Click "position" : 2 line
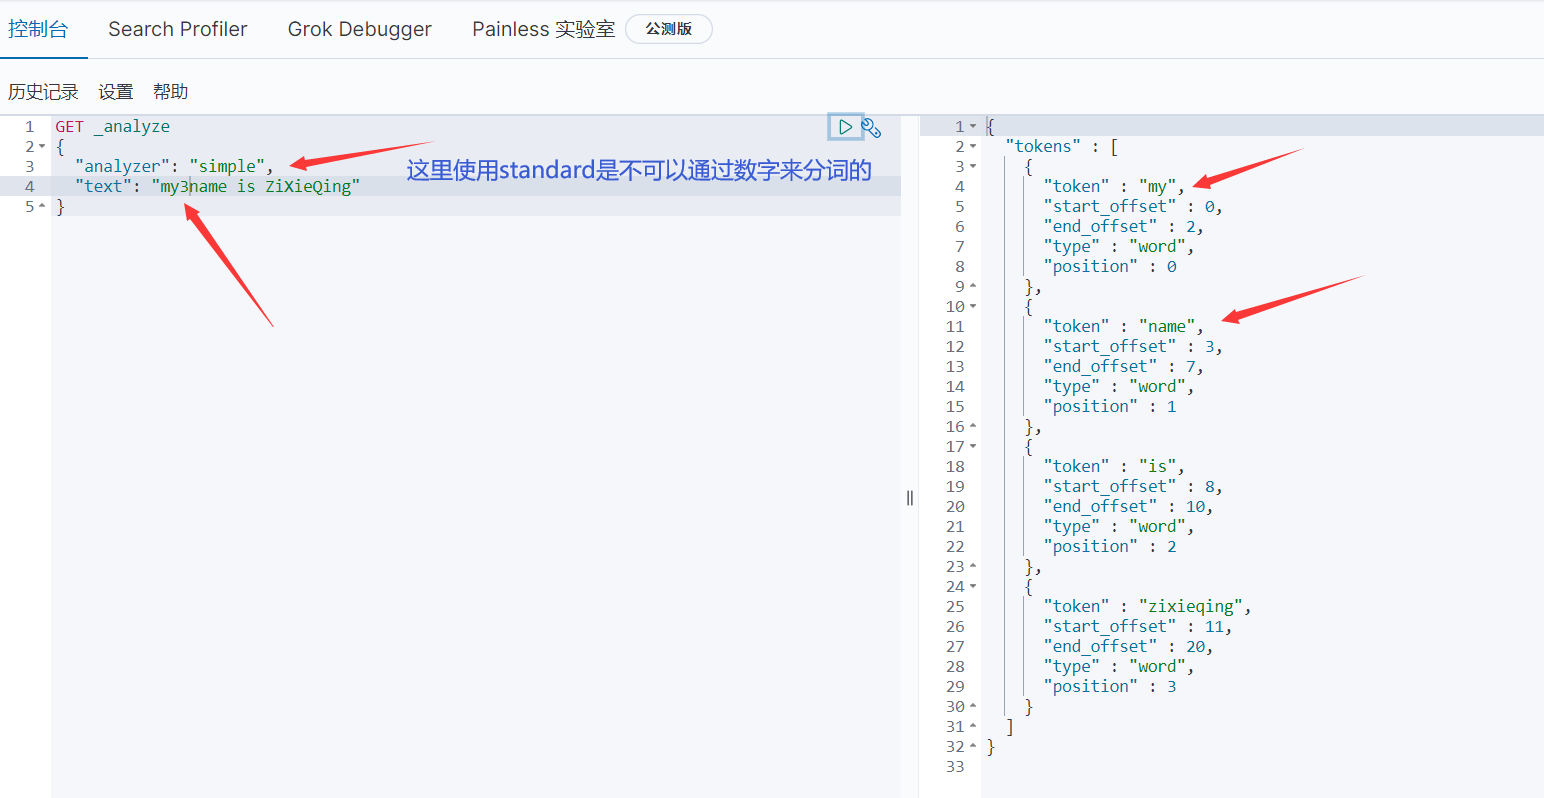 point(1110,546)
